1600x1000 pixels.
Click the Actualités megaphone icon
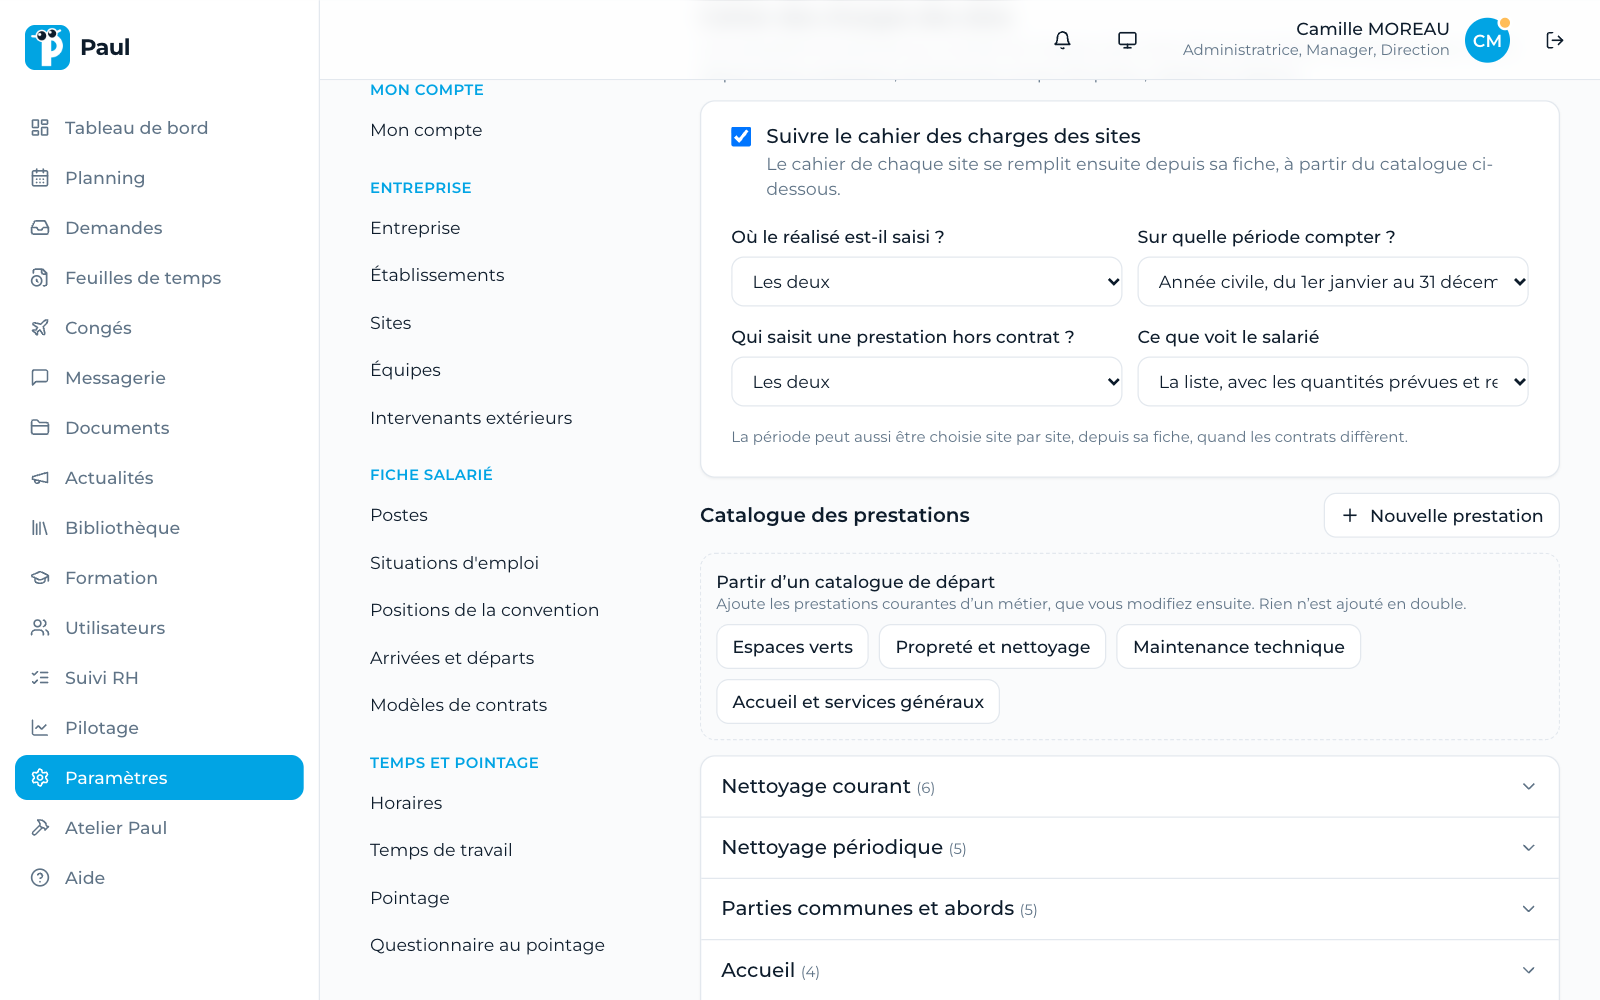40,478
